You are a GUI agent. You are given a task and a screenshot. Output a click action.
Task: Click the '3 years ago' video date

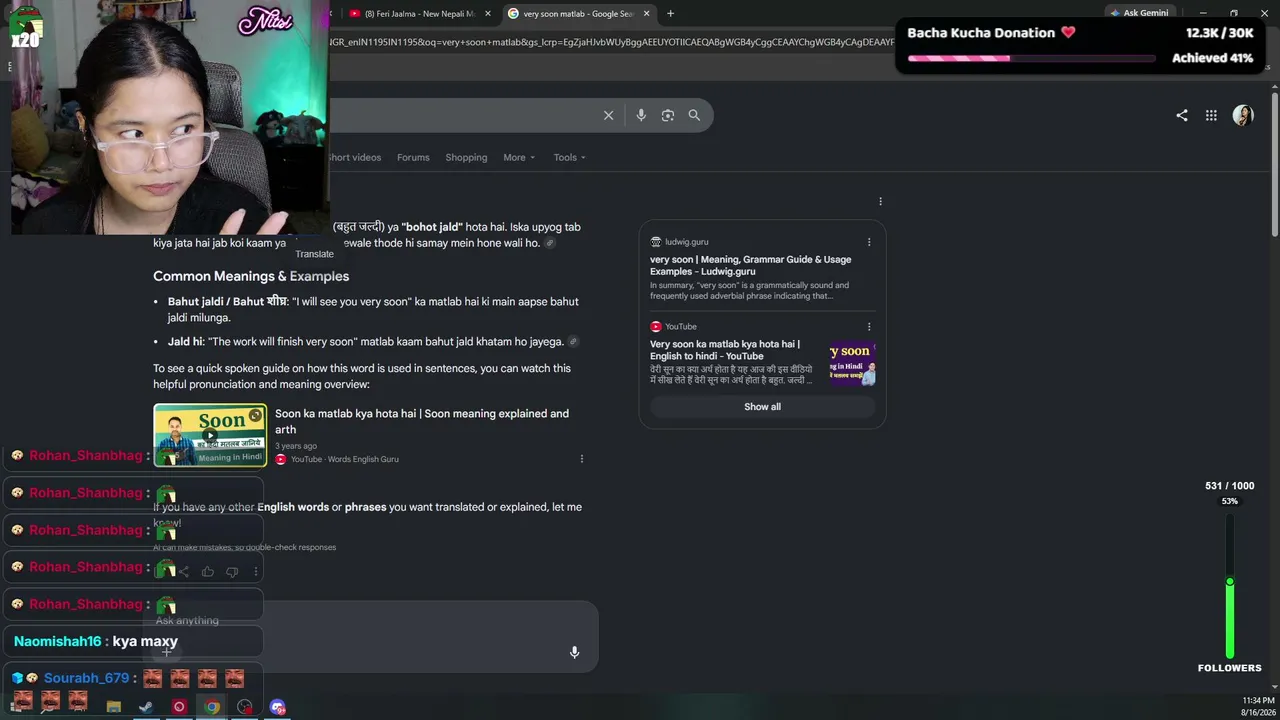pos(296,446)
